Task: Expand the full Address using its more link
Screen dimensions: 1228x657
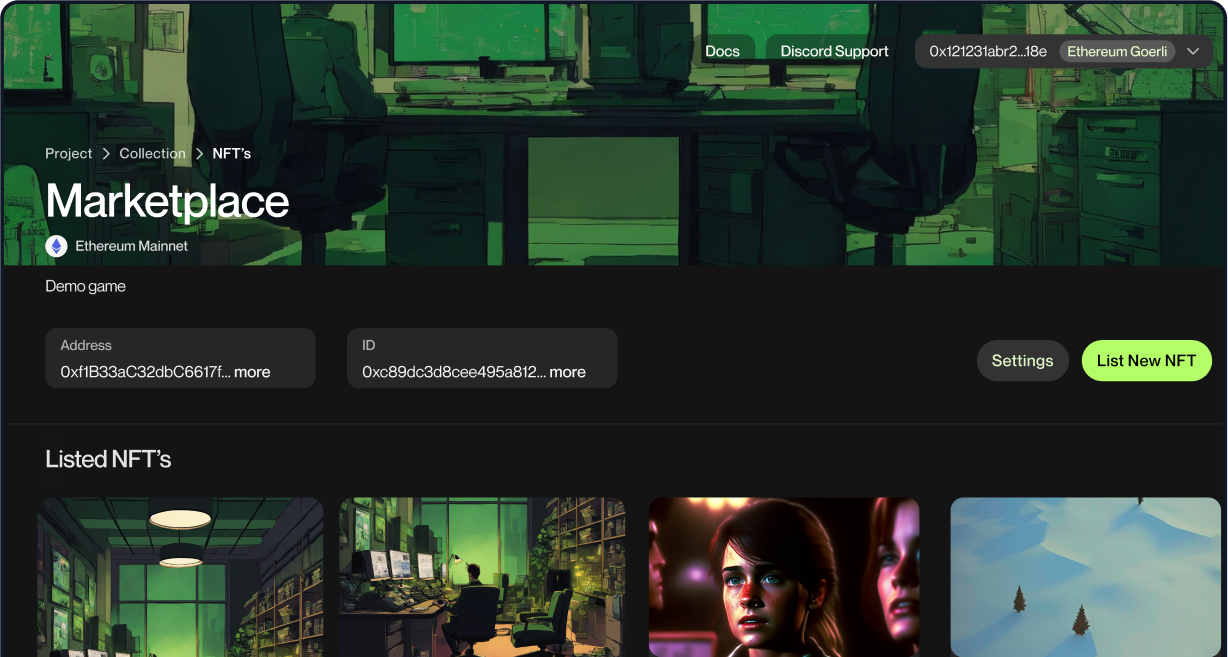Action: [253, 371]
